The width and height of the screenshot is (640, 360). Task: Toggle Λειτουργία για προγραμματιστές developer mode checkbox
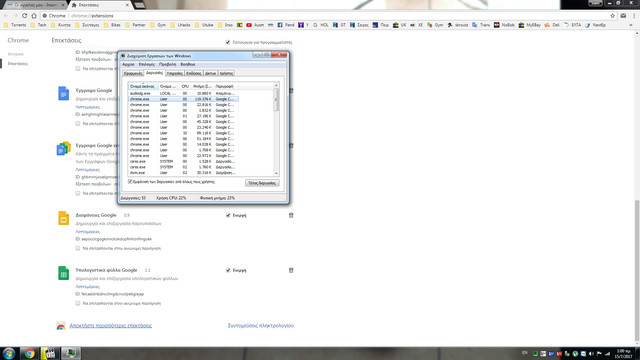[x=228, y=42]
